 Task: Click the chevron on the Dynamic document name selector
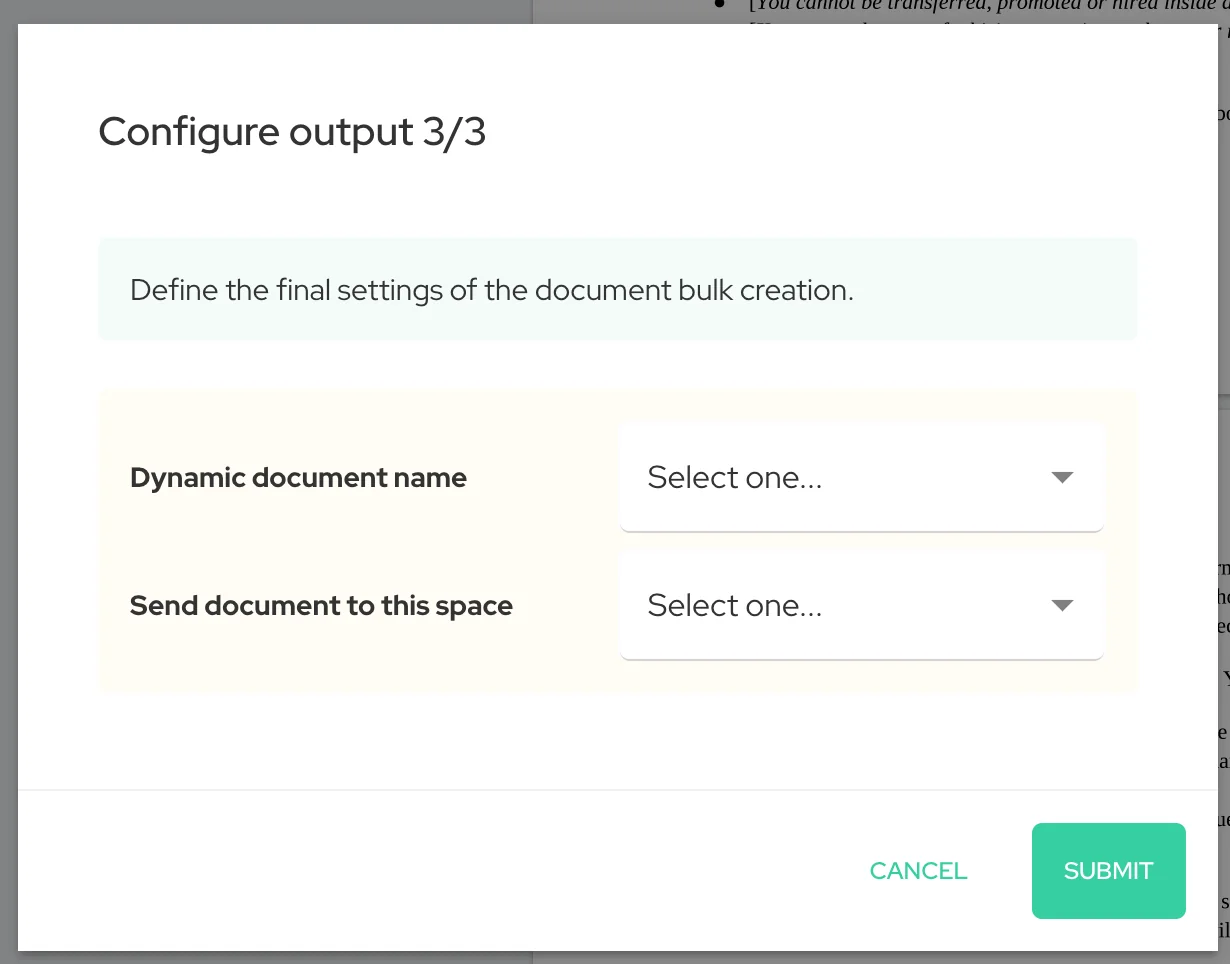[x=1062, y=477]
